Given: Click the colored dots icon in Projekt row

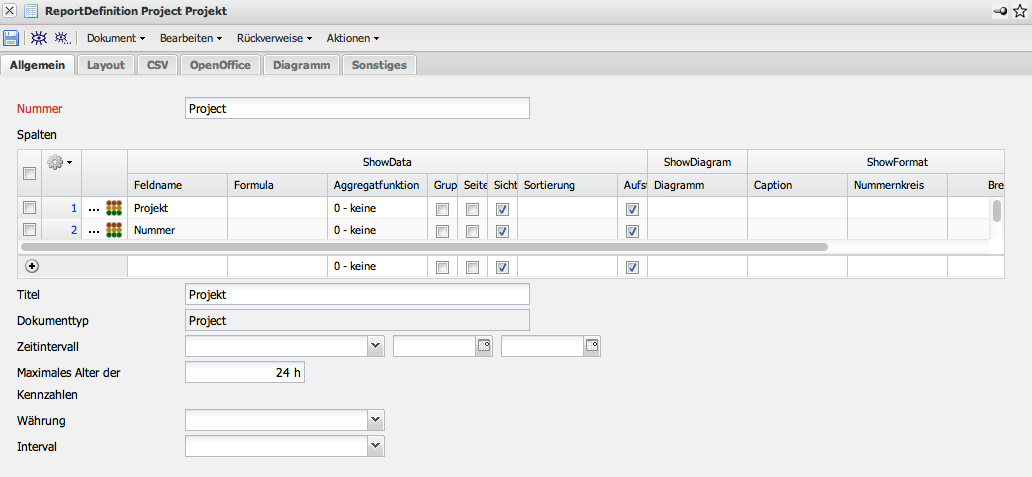Looking at the screenshot, I should pos(114,209).
